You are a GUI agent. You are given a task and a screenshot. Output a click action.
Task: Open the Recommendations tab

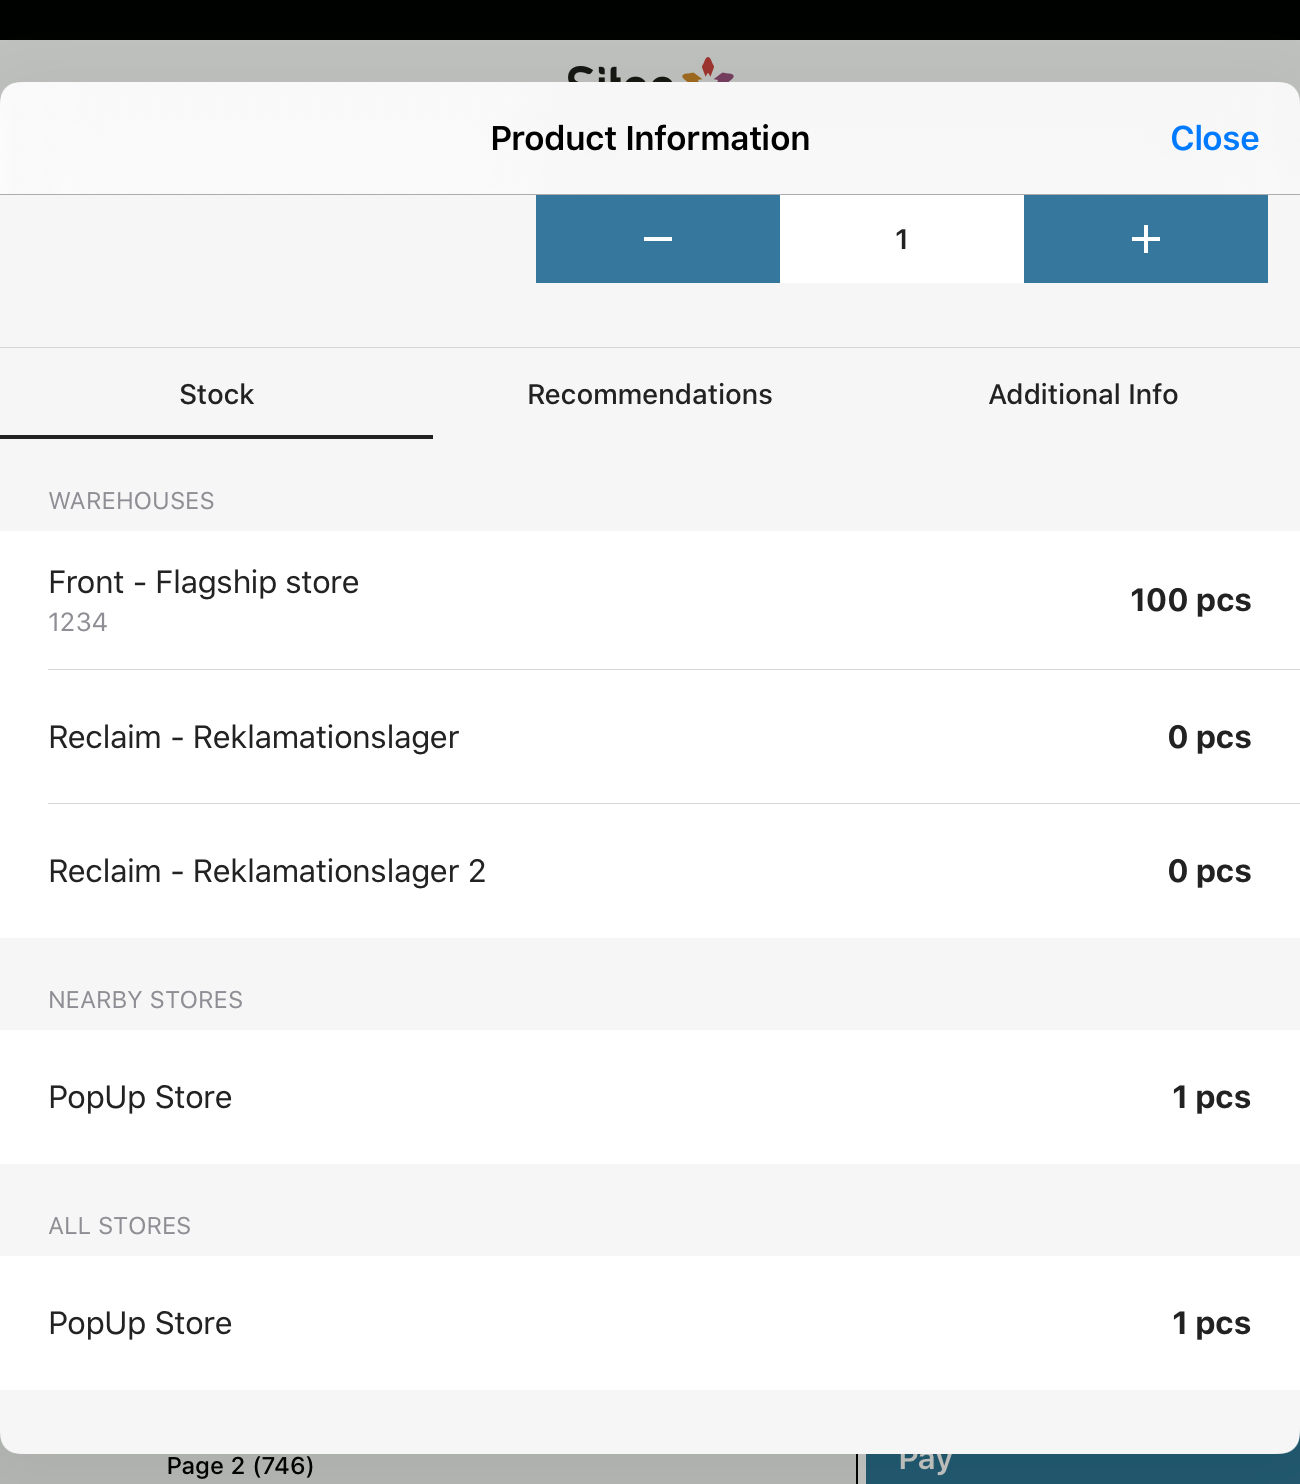click(650, 394)
